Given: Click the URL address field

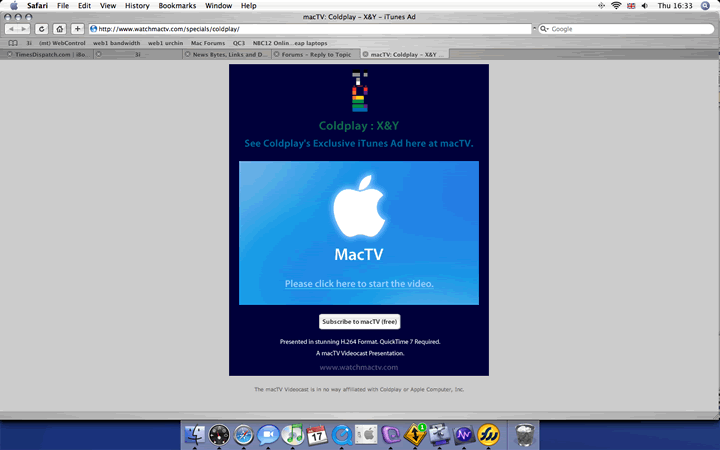Looking at the screenshot, I should click(310, 29).
